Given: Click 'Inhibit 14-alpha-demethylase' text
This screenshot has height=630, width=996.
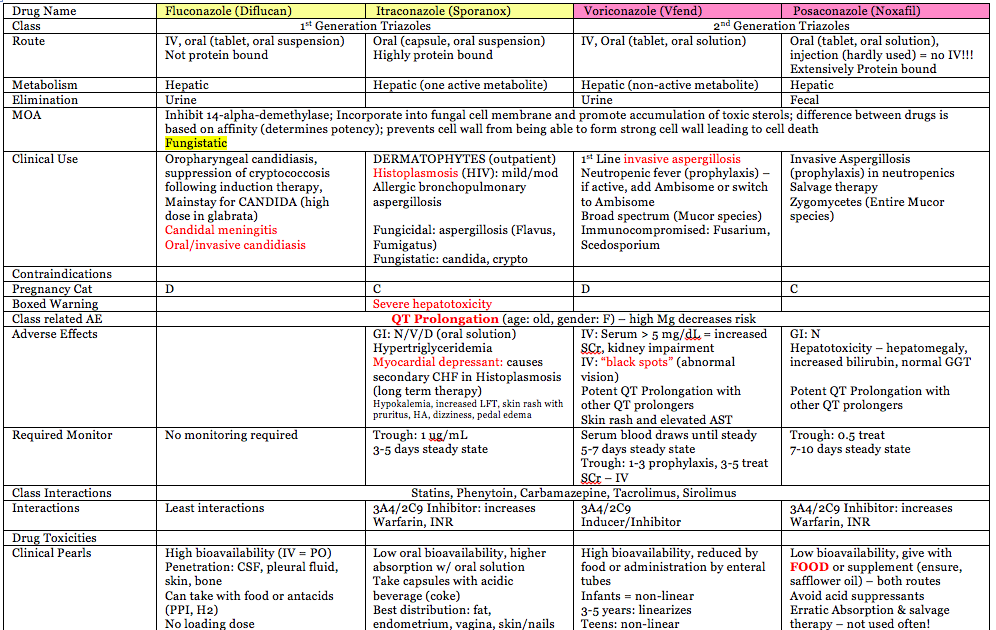Looking at the screenshot, I should coord(247,115).
